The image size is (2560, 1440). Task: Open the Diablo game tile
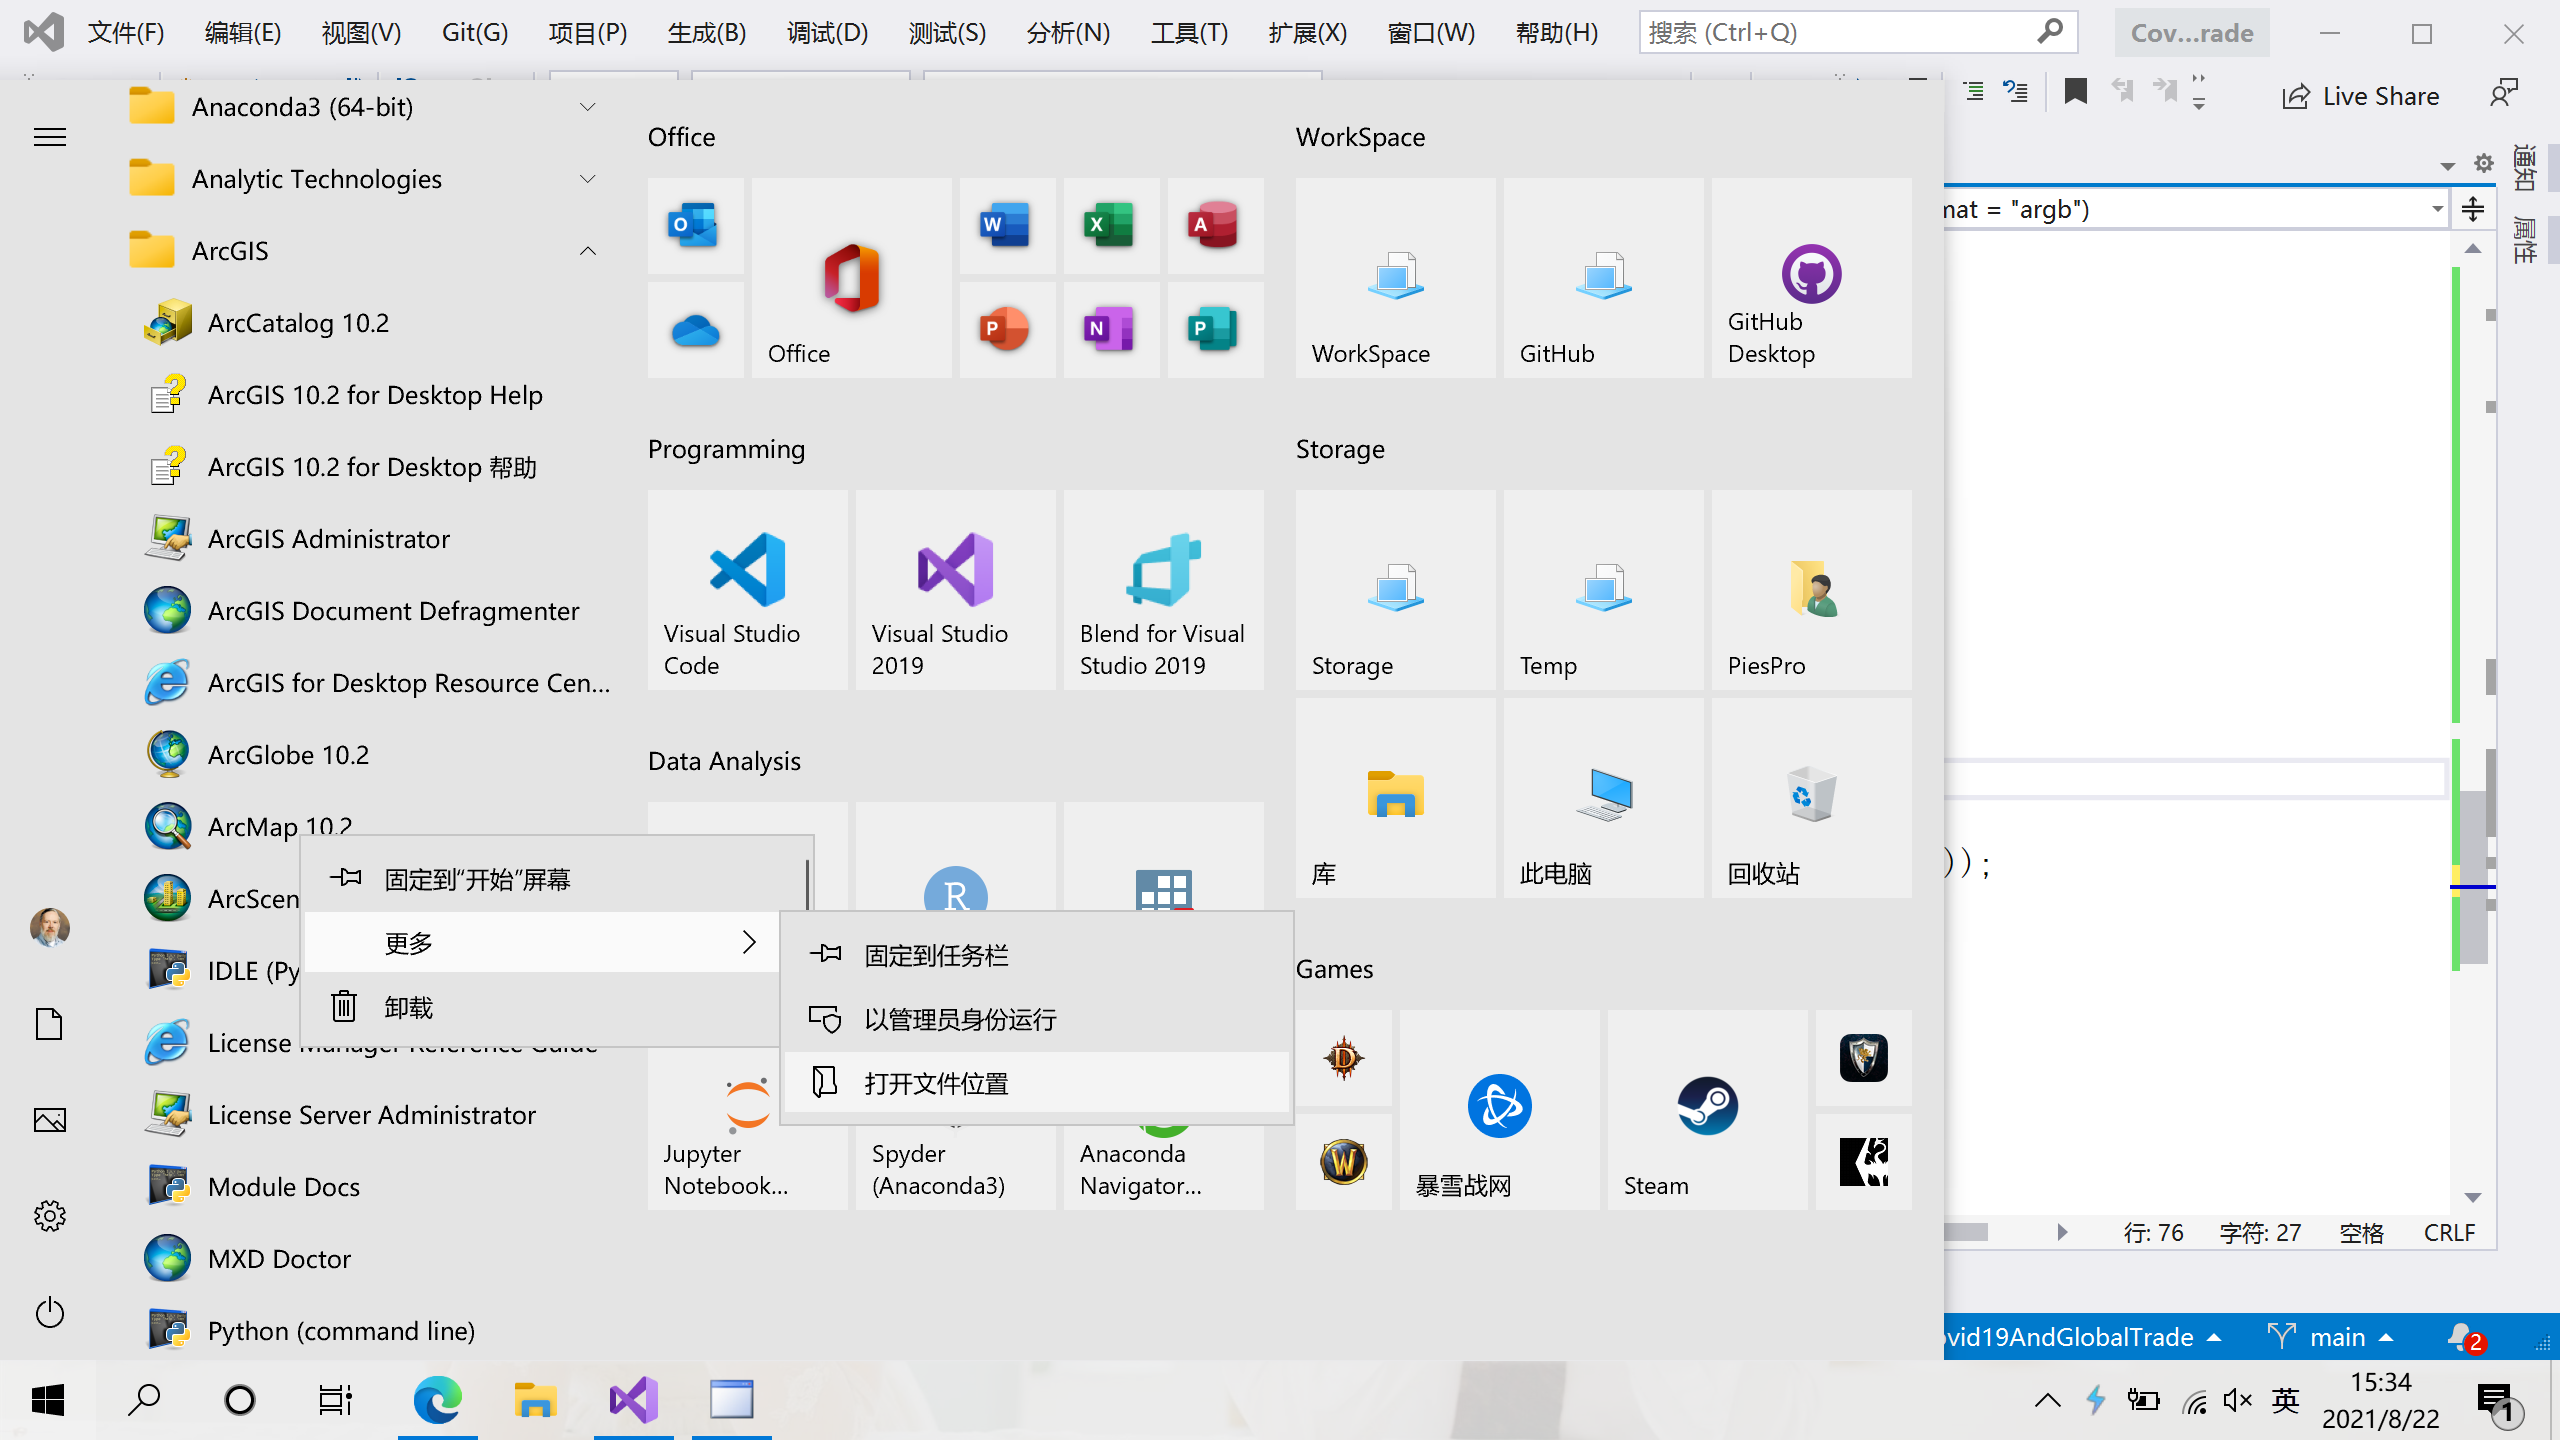1343,1058
